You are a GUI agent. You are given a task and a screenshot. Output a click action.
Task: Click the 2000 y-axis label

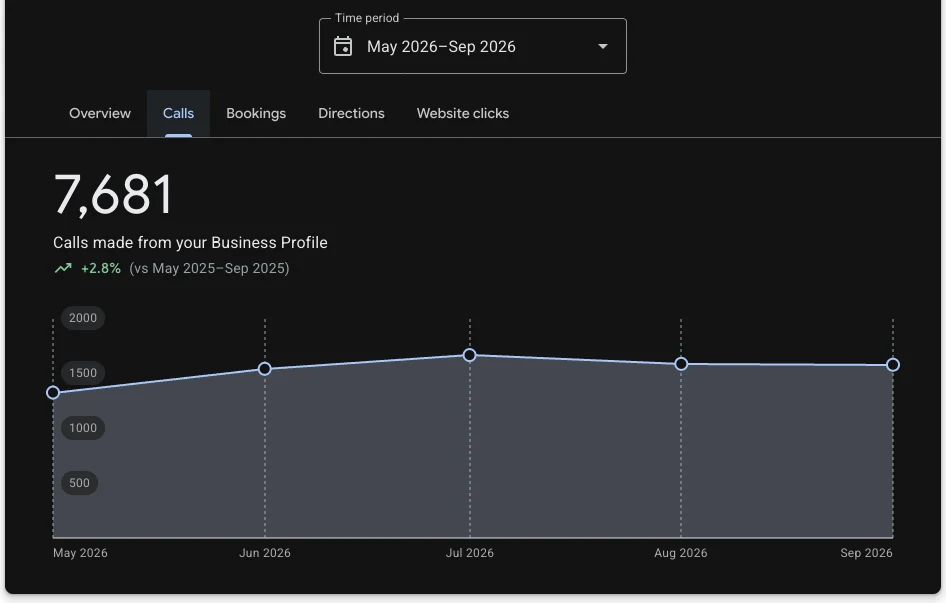[83, 318]
